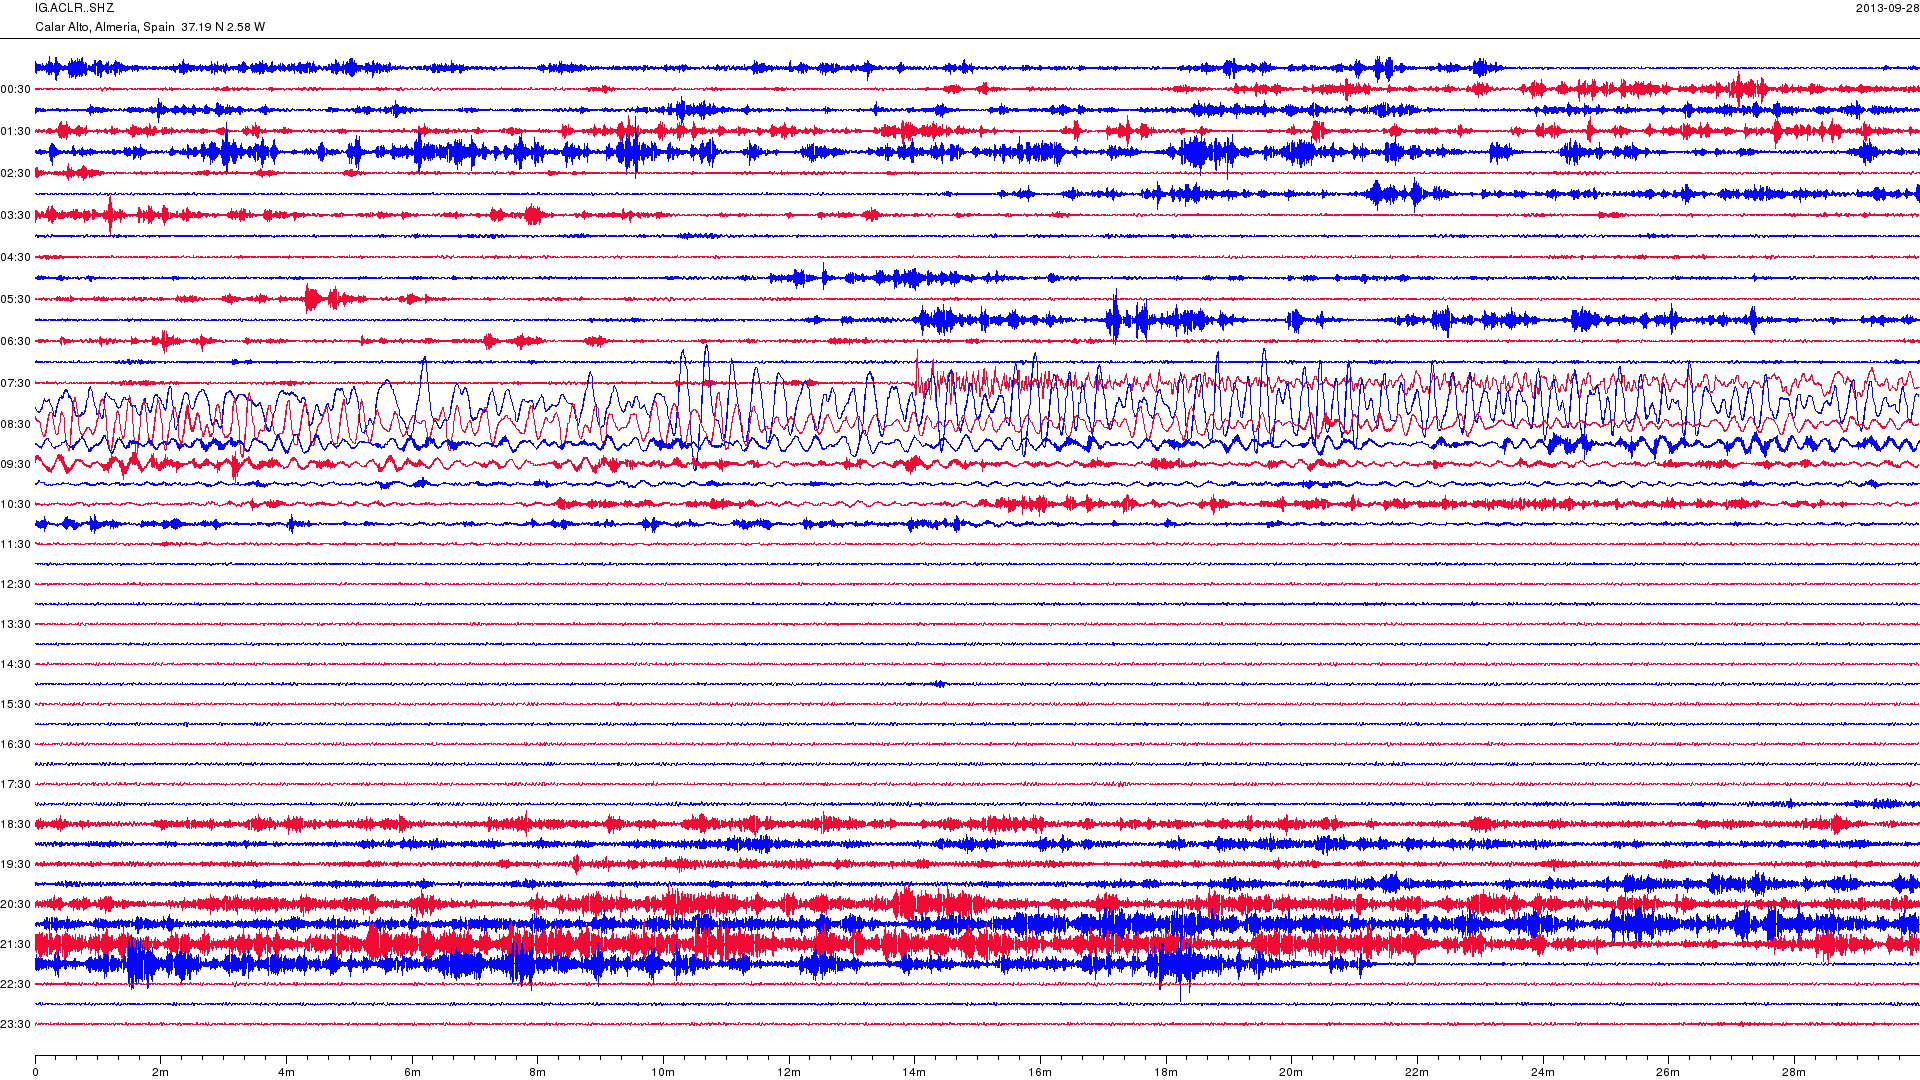Click the 20m axis tick label
The width and height of the screenshot is (1920, 1080).
1291,1073
